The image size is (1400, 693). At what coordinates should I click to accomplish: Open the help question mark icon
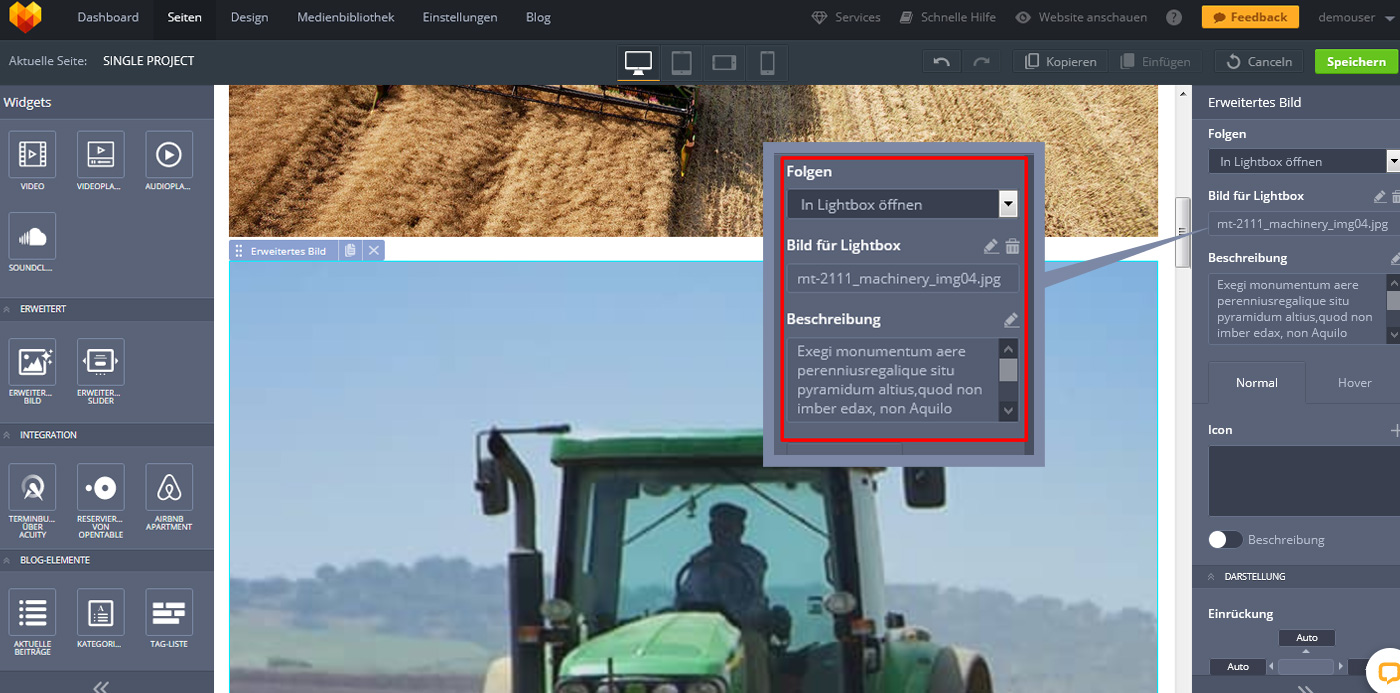1174,17
